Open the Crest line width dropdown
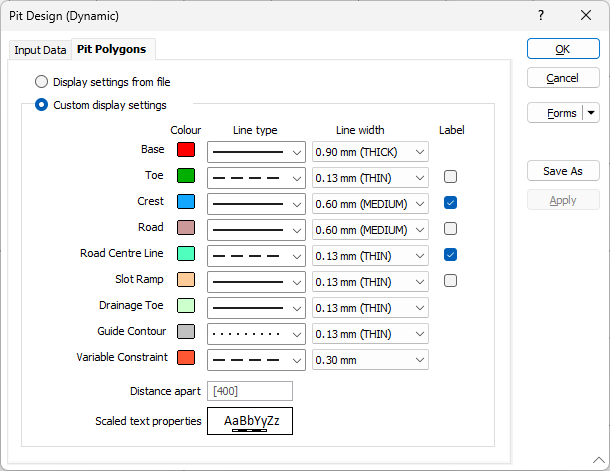 420,204
